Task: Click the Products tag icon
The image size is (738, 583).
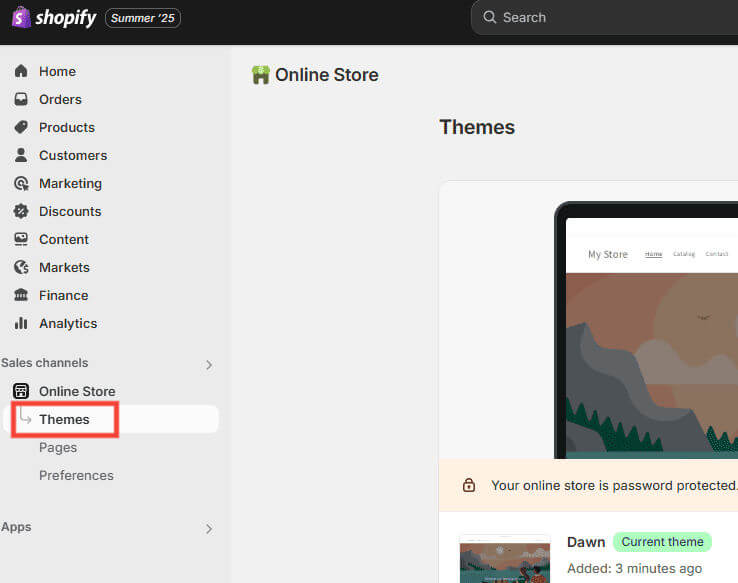Action: [21, 127]
